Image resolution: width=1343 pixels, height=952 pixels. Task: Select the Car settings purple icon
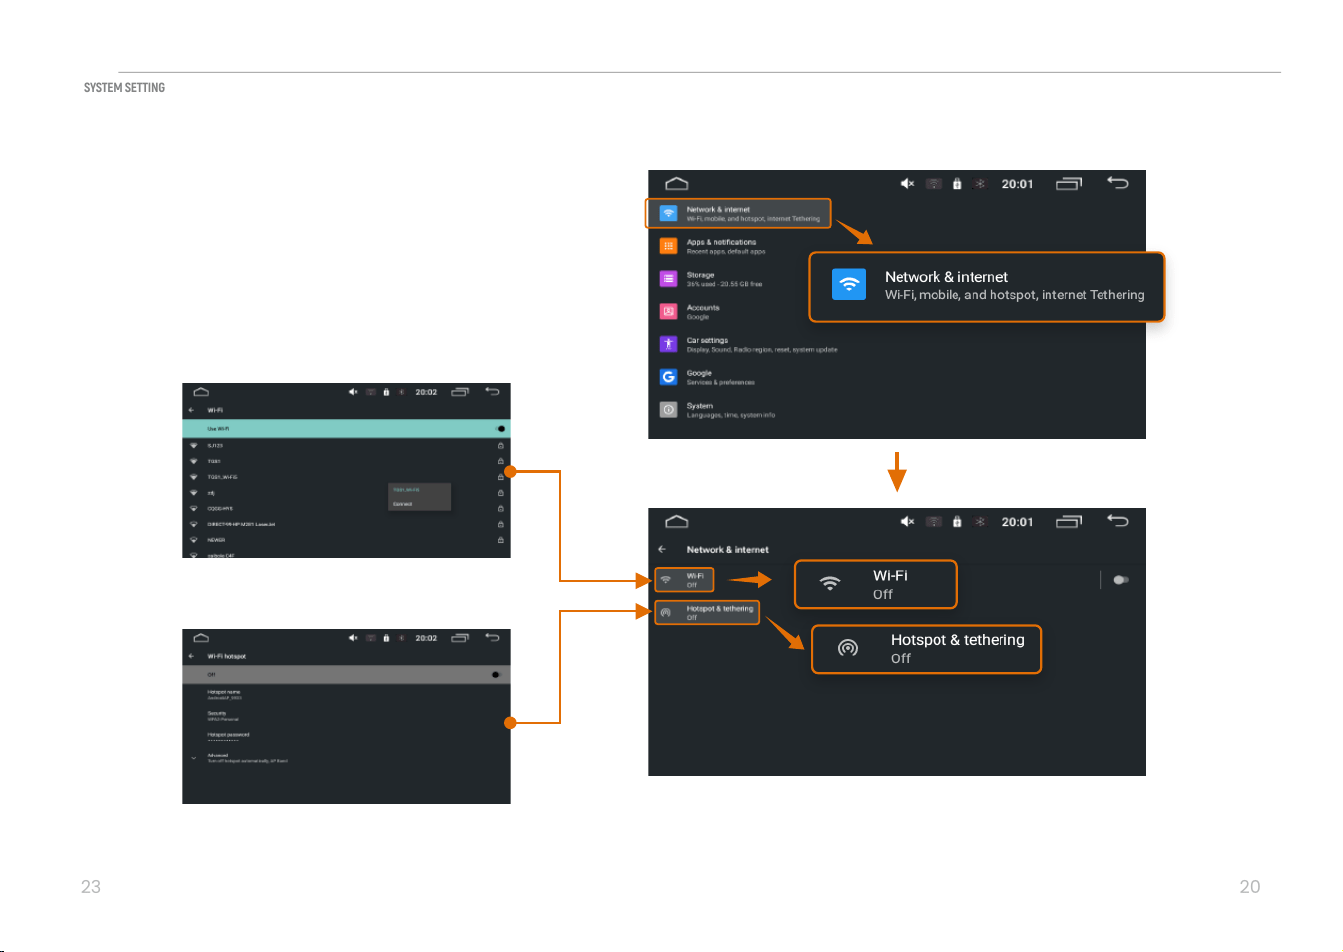(x=668, y=344)
